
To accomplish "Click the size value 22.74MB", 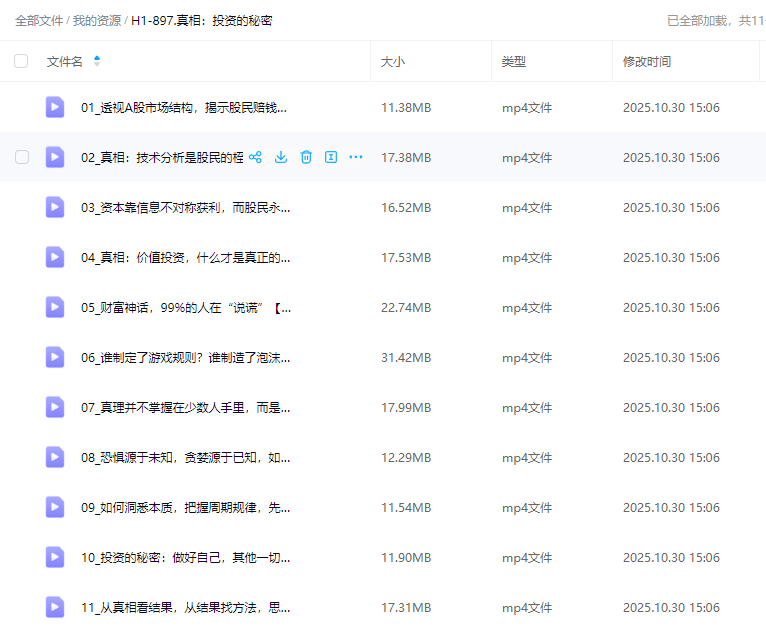I will click(406, 307).
